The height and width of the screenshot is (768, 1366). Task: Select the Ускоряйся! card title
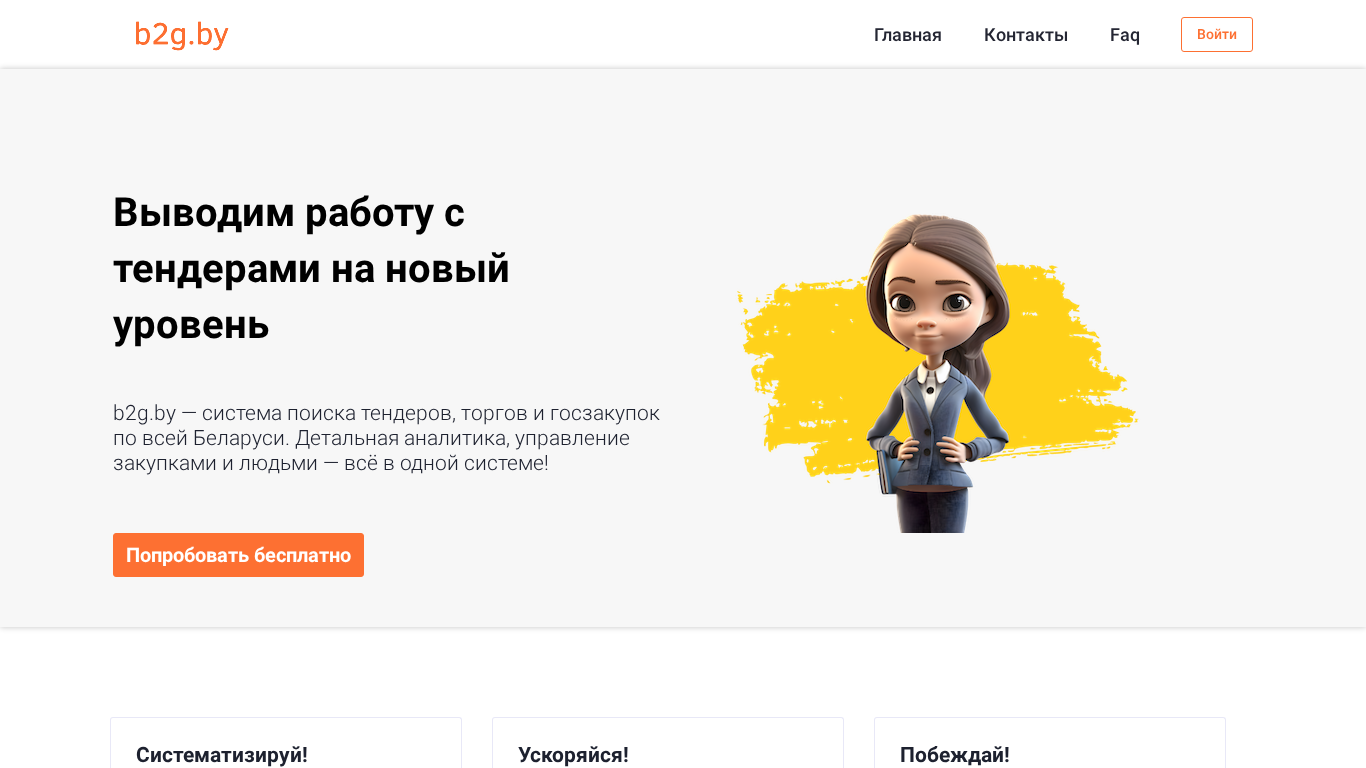(573, 755)
